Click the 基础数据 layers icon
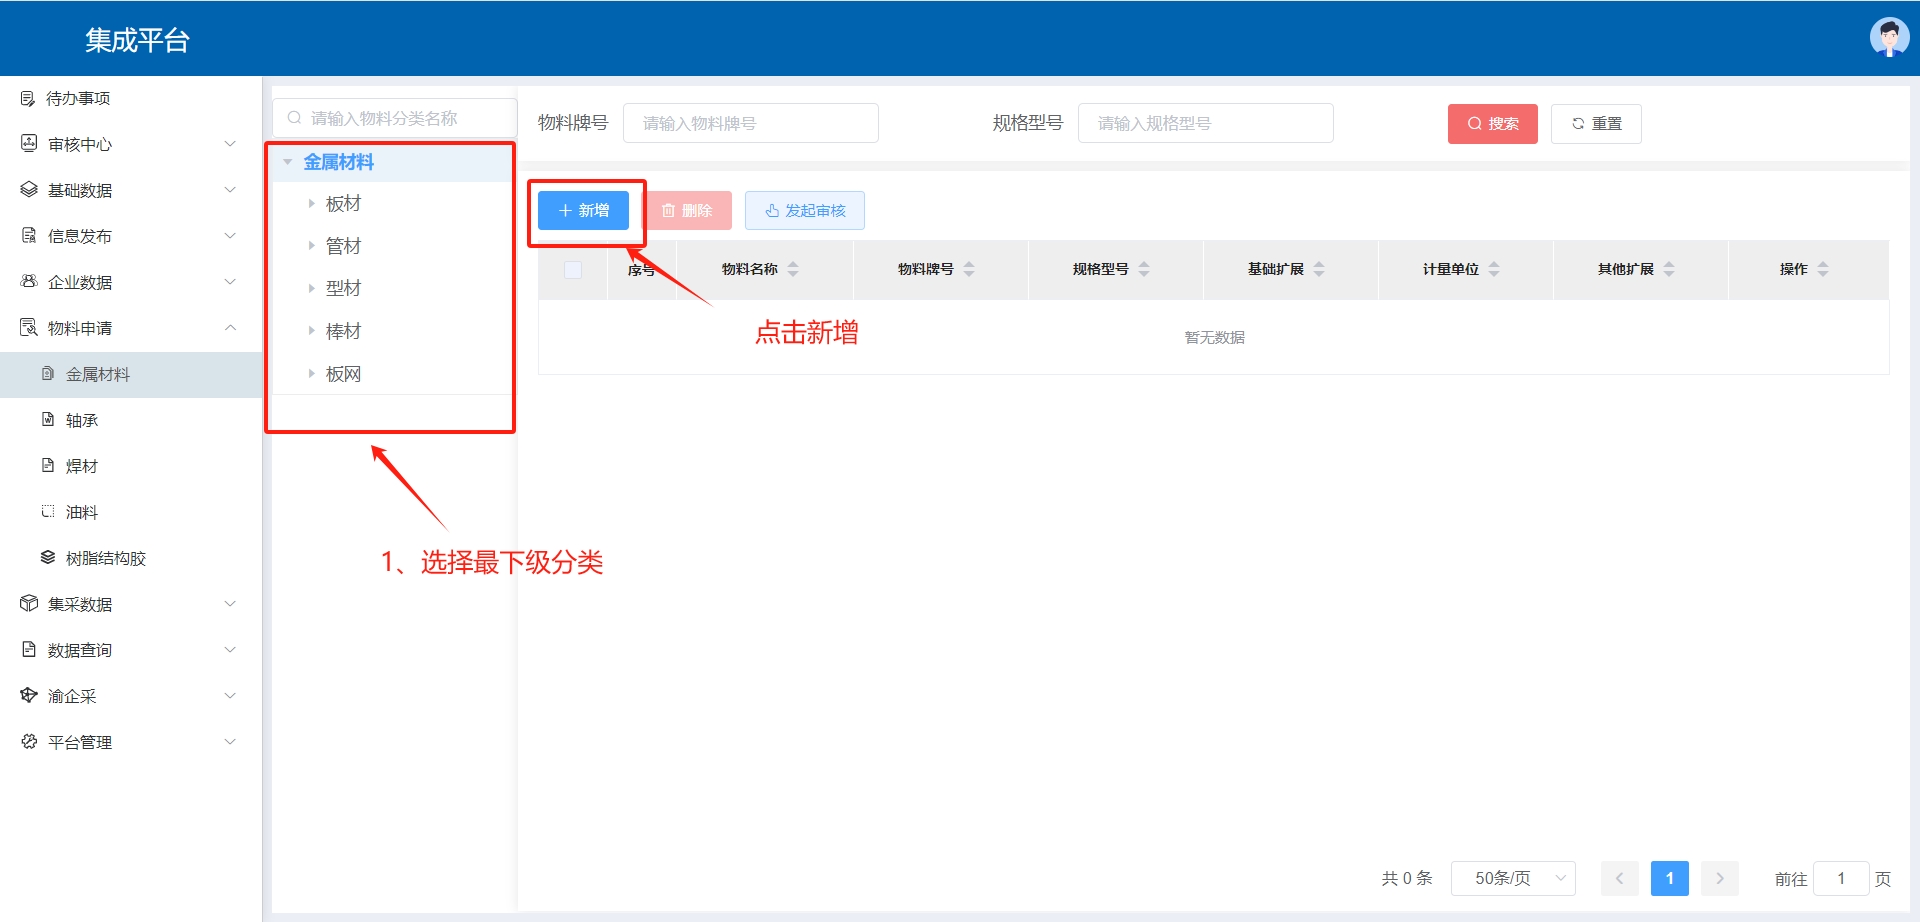 coord(29,190)
